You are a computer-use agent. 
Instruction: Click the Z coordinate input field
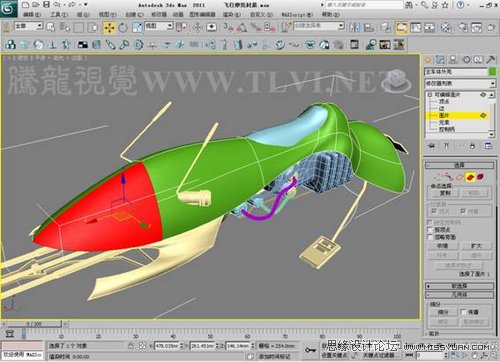[x=238, y=346]
